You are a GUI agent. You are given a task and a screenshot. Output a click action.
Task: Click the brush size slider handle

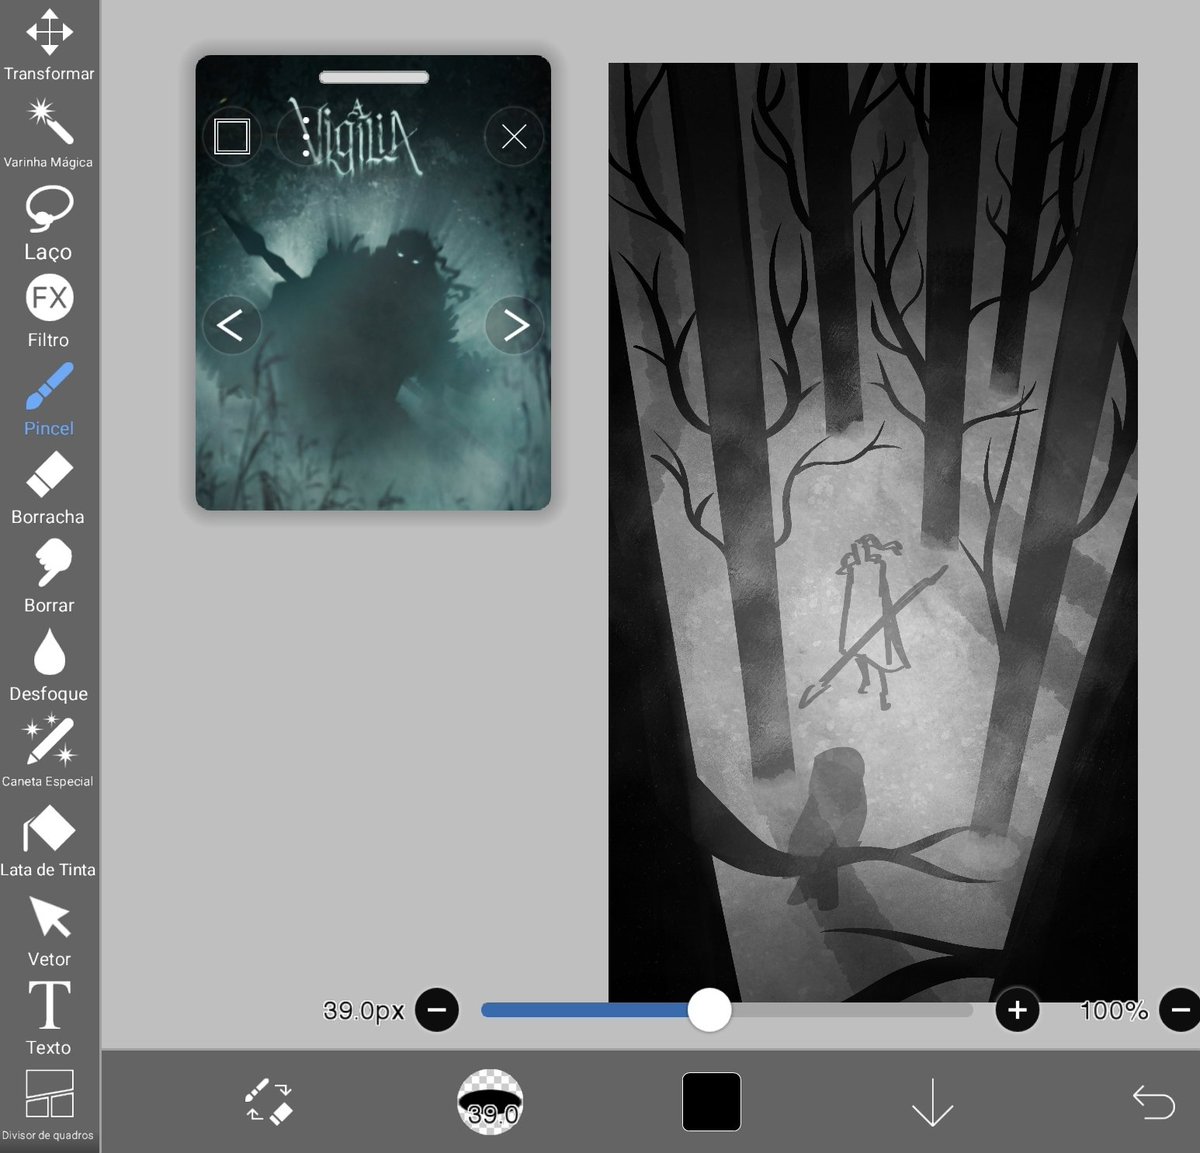pyautogui.click(x=709, y=1010)
